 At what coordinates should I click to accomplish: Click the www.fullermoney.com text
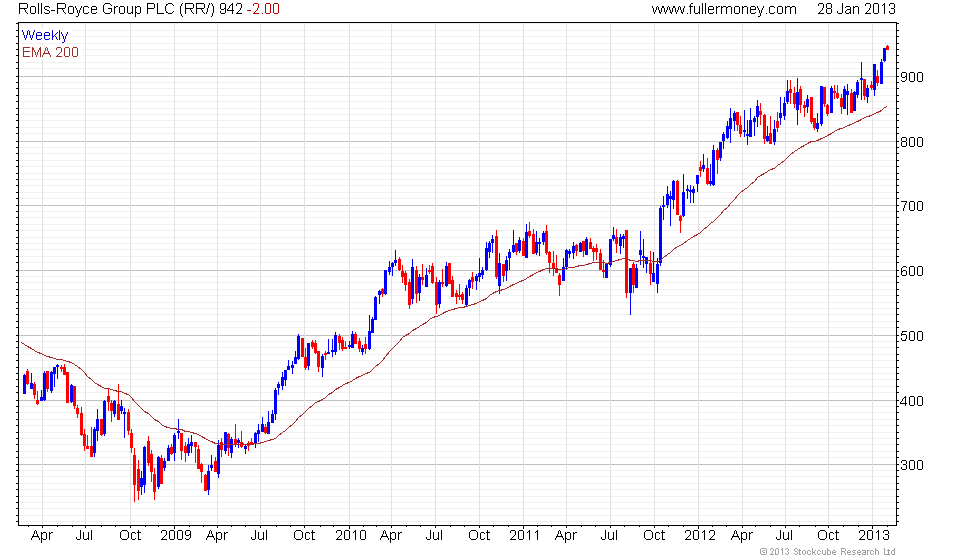pos(724,9)
